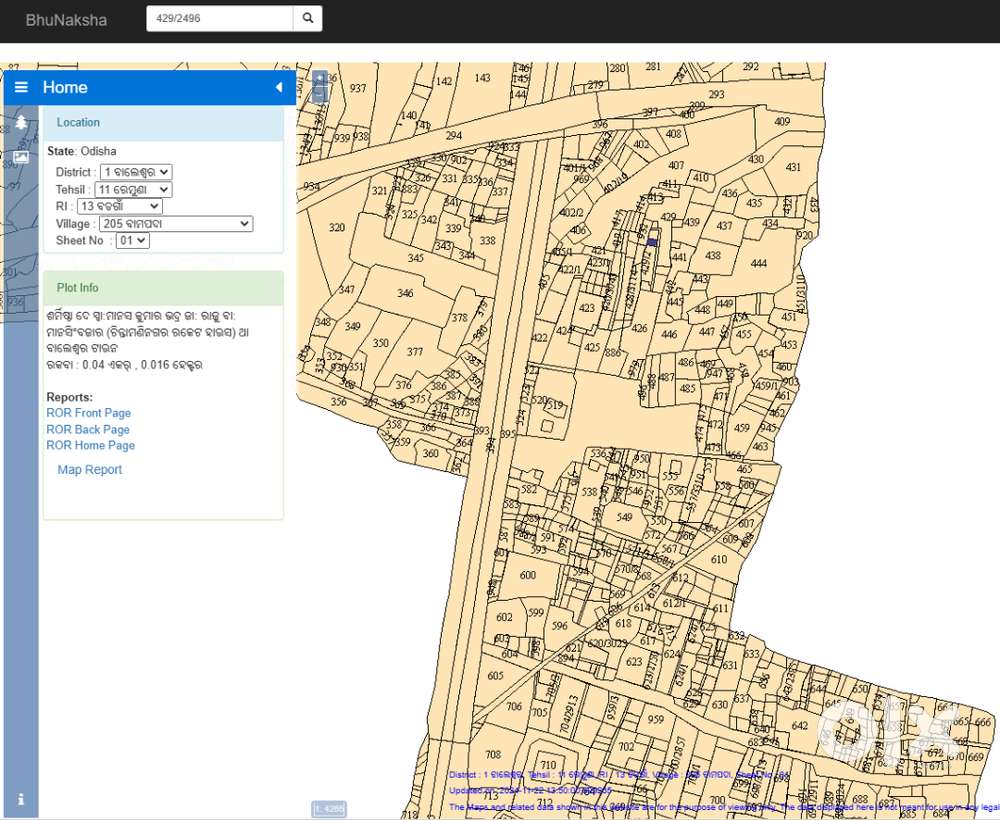Click the Map Report link
The height and width of the screenshot is (820, 1000).
tap(90, 470)
